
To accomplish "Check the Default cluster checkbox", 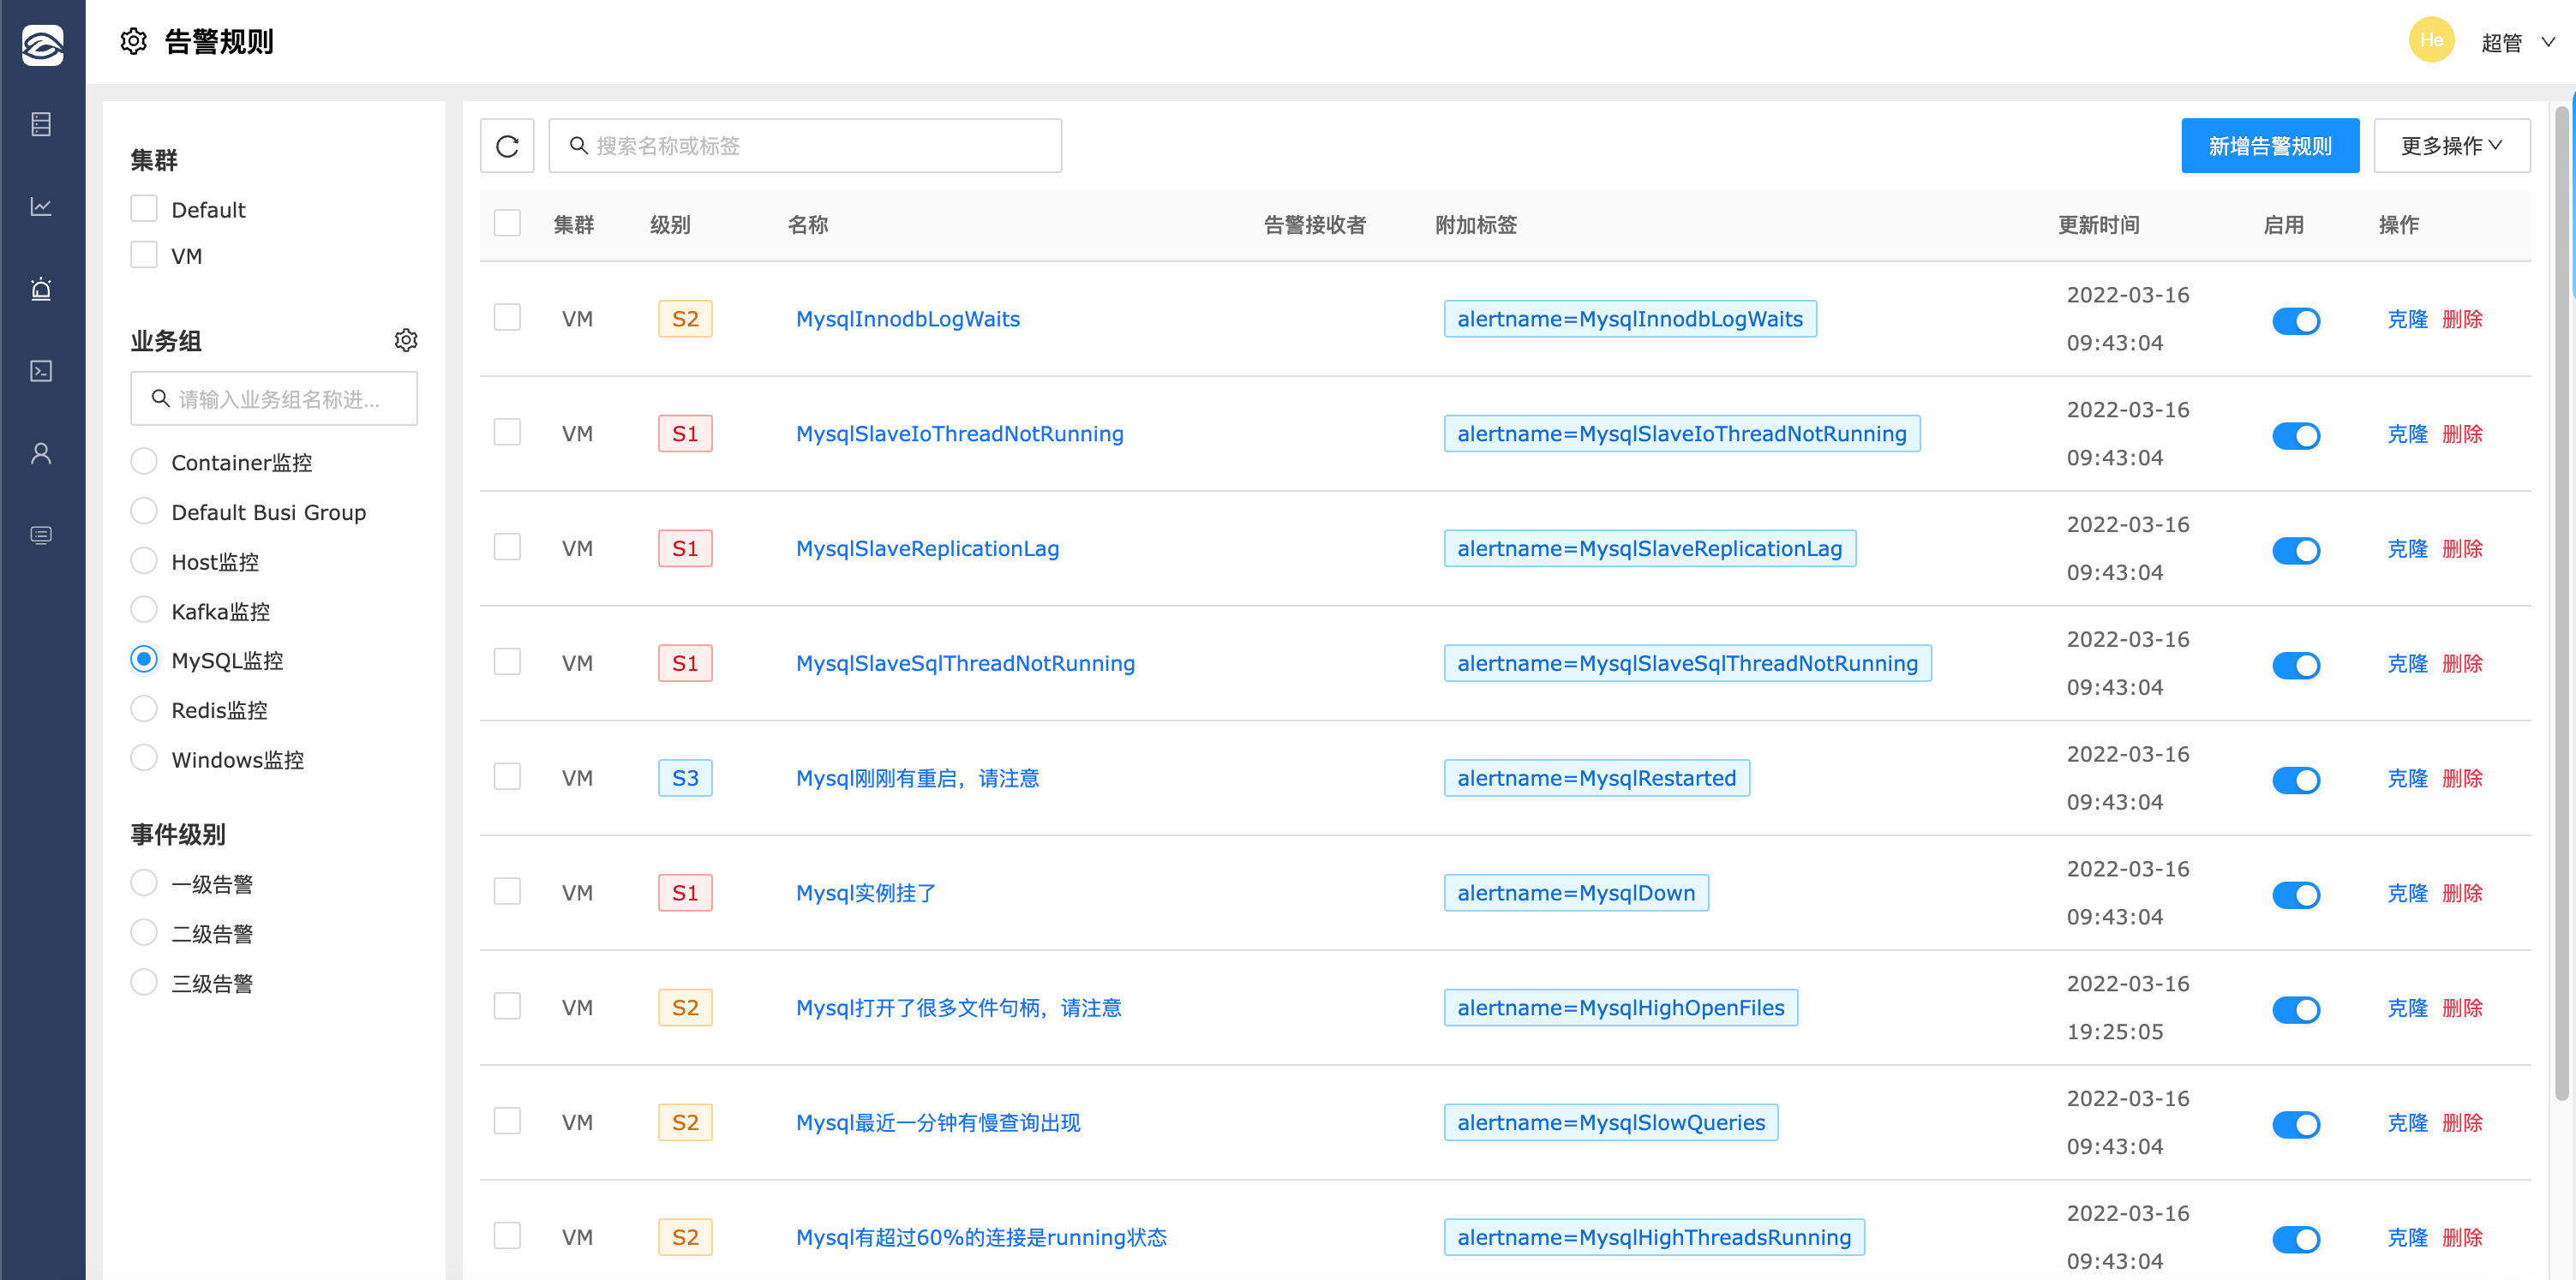I will pos(144,209).
